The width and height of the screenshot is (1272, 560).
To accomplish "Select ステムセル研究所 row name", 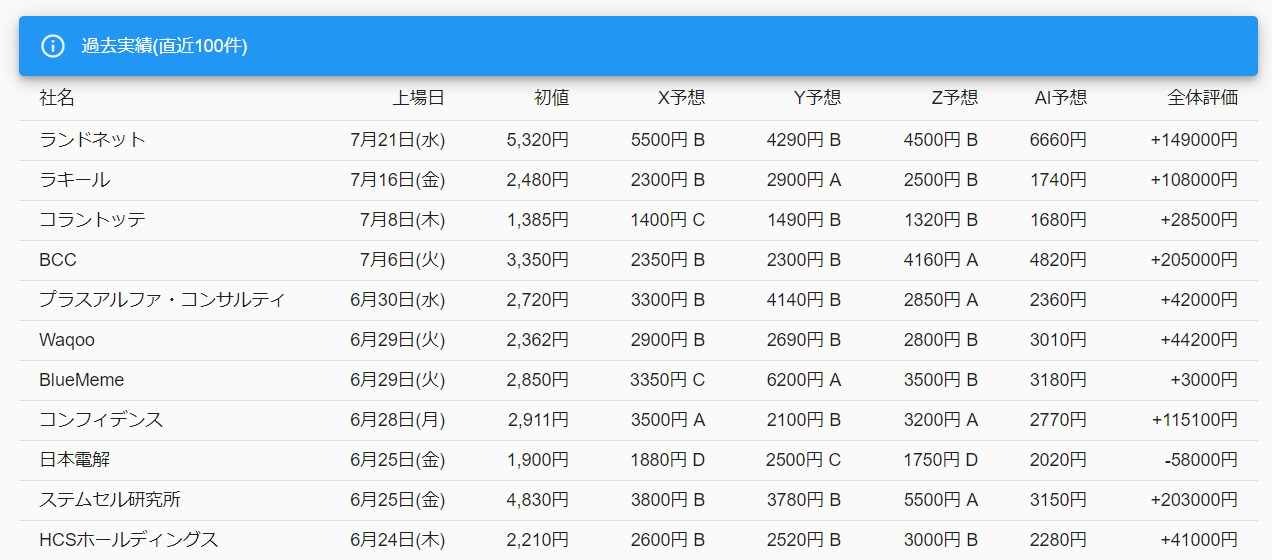I will pos(110,500).
